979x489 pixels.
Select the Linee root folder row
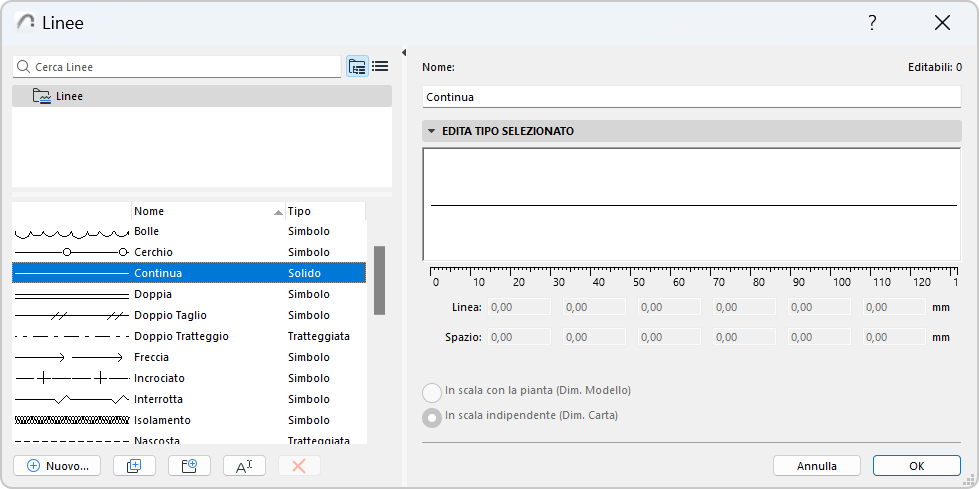202,96
